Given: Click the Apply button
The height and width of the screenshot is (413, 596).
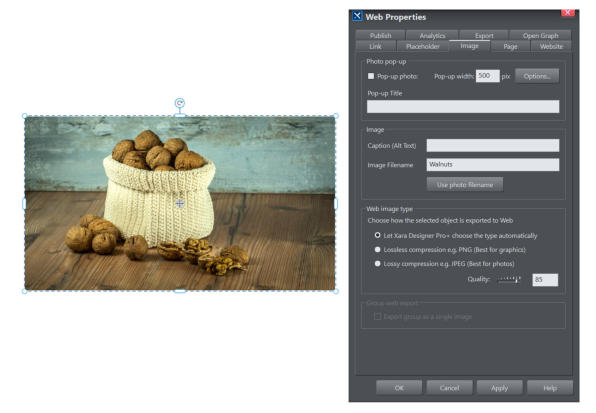Looking at the screenshot, I should pos(499,388).
